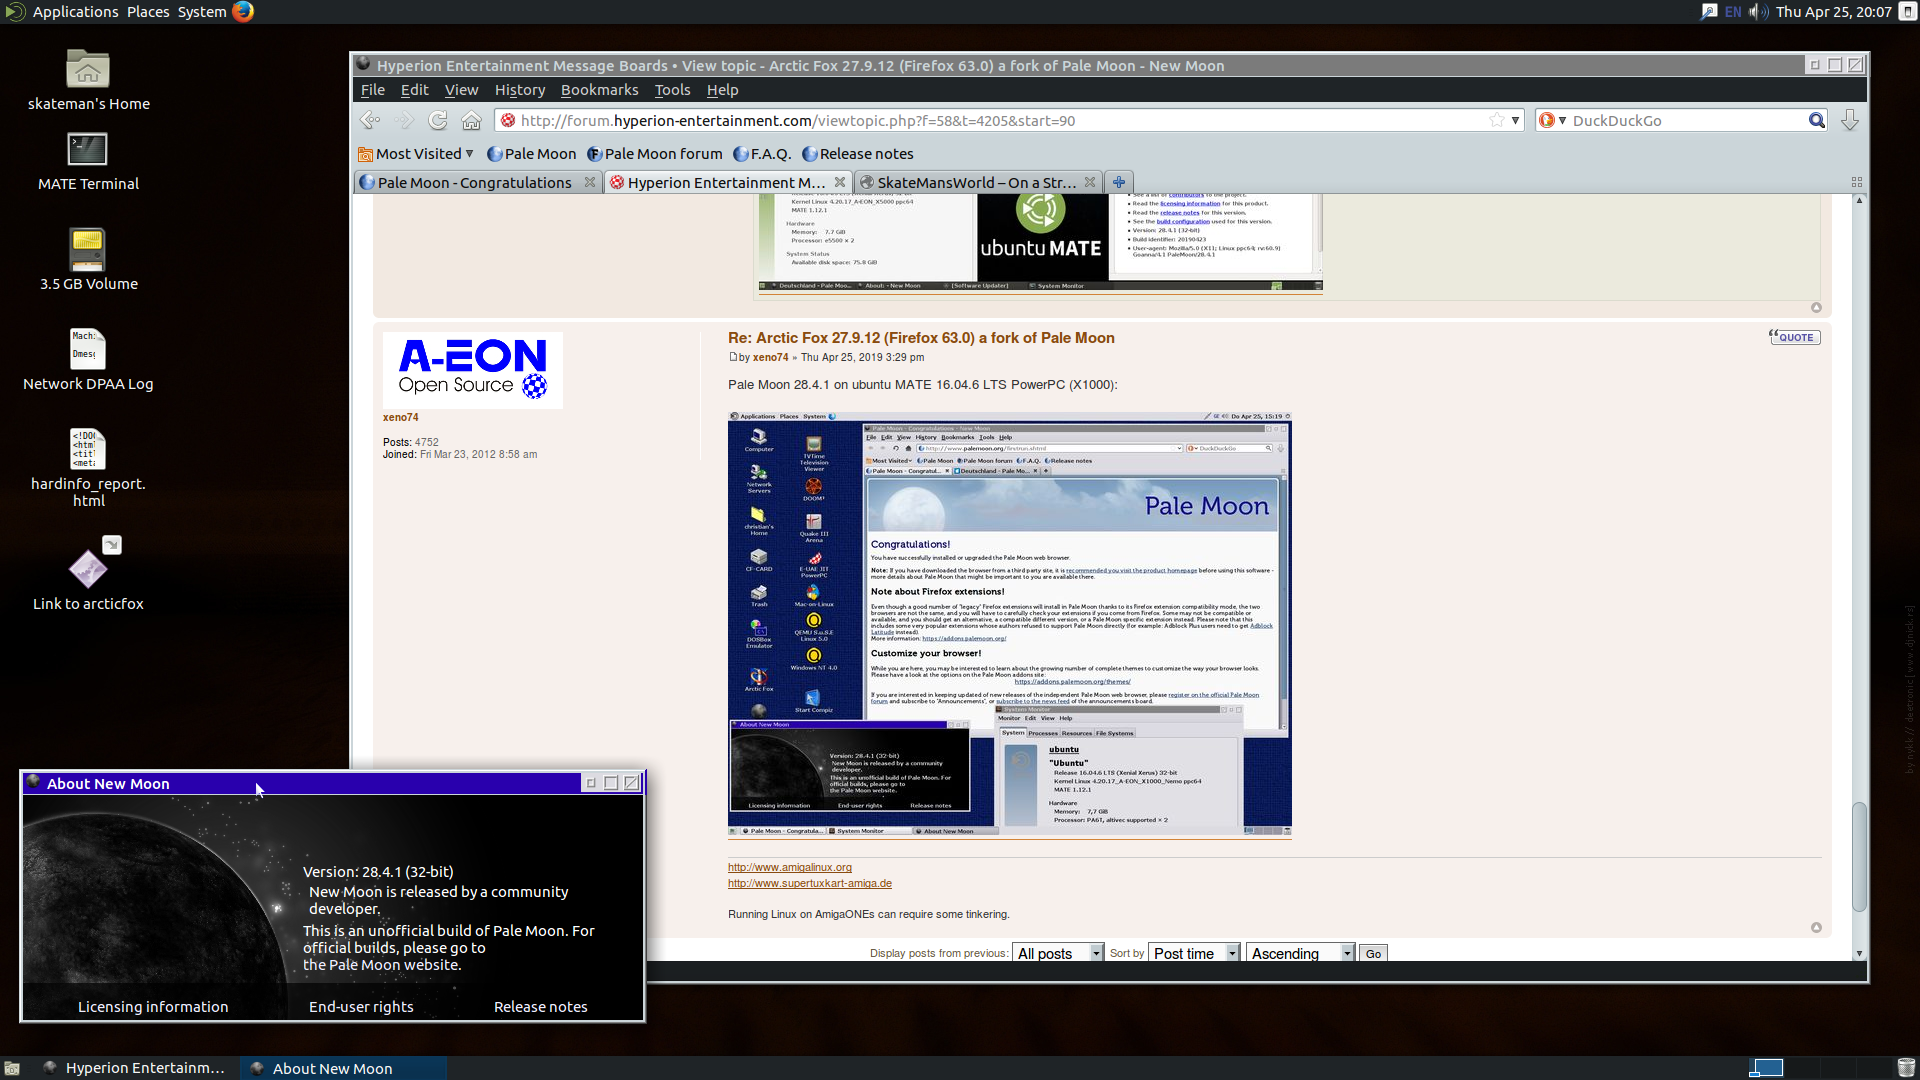This screenshot has height=1080, width=1920.
Task: Open the View menu
Action: point(462,90)
